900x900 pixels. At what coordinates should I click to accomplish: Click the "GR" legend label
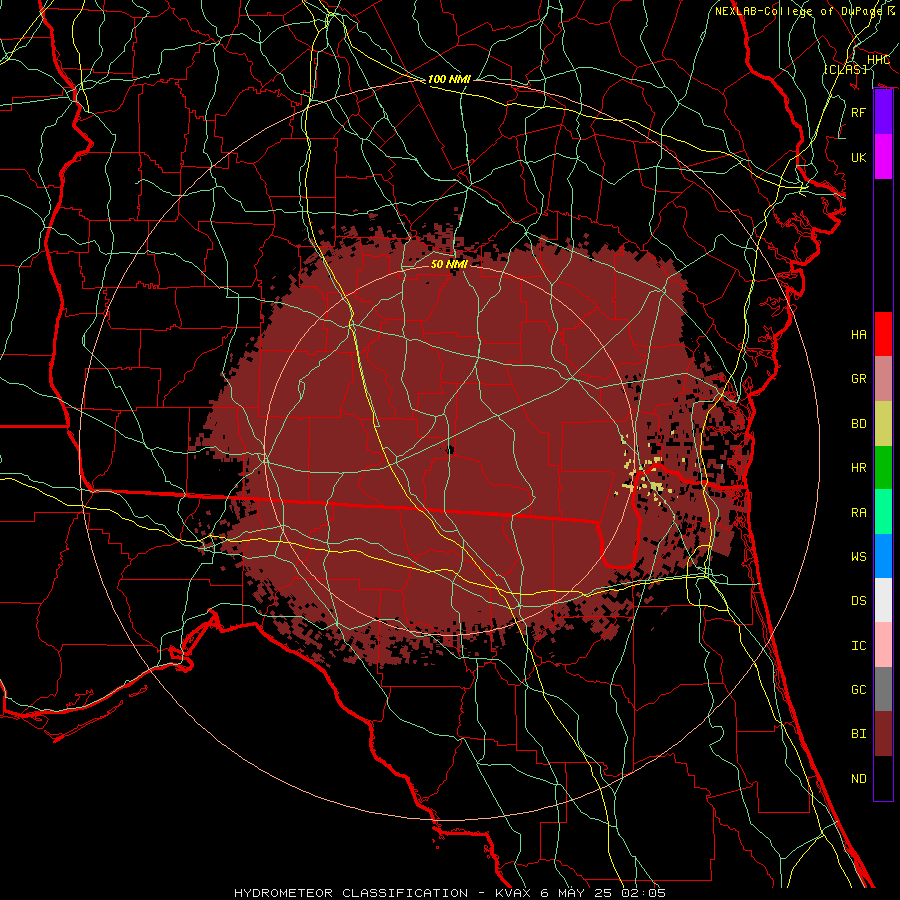point(859,379)
